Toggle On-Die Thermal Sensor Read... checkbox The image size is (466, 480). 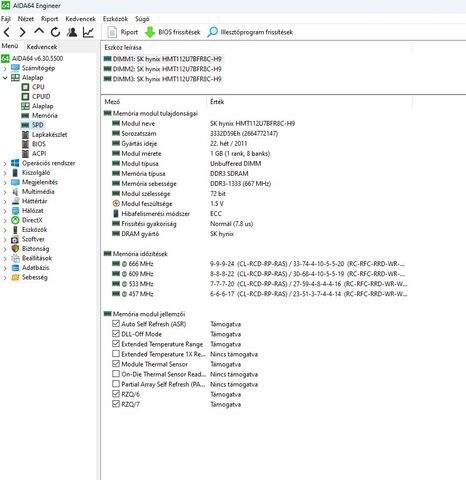pyautogui.click(x=116, y=374)
